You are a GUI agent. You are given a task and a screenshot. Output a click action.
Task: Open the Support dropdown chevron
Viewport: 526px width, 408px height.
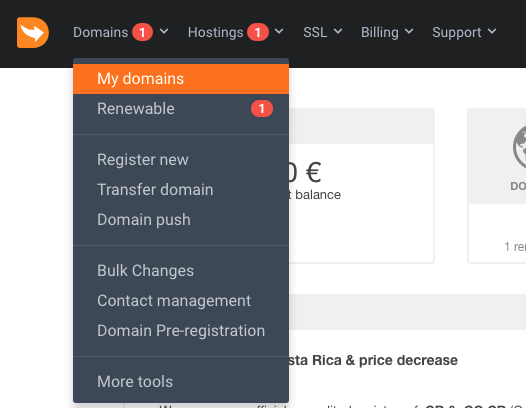coord(492,32)
